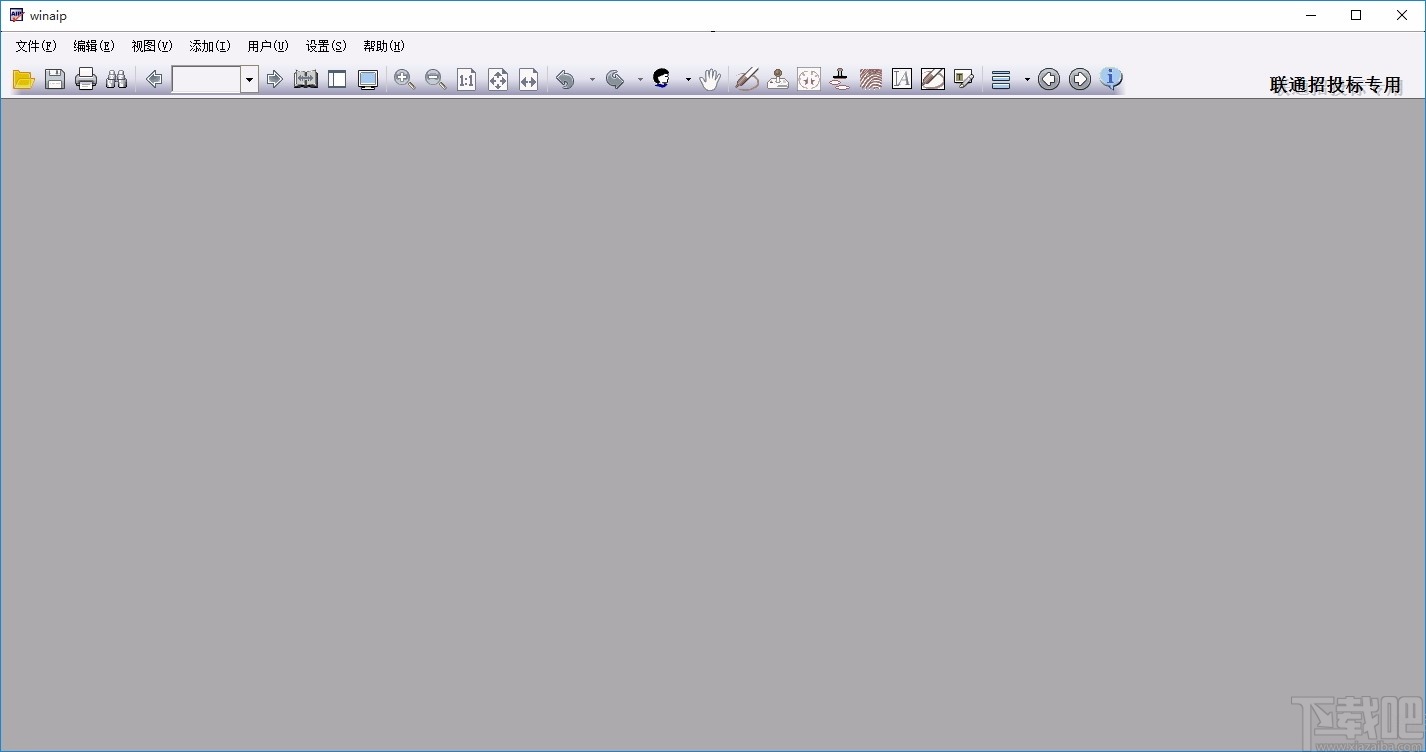Expand the page number combo box arrow
Image resolution: width=1426 pixels, height=752 pixels.
pyautogui.click(x=249, y=79)
